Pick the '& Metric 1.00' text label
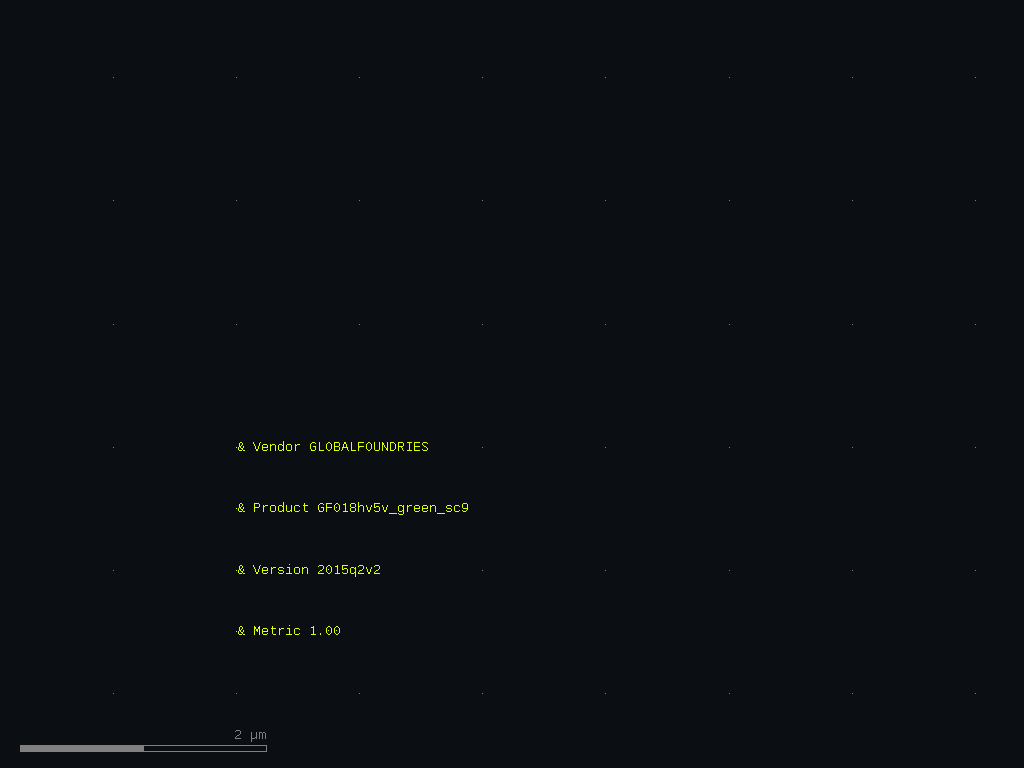The image size is (1024, 768). coord(289,631)
